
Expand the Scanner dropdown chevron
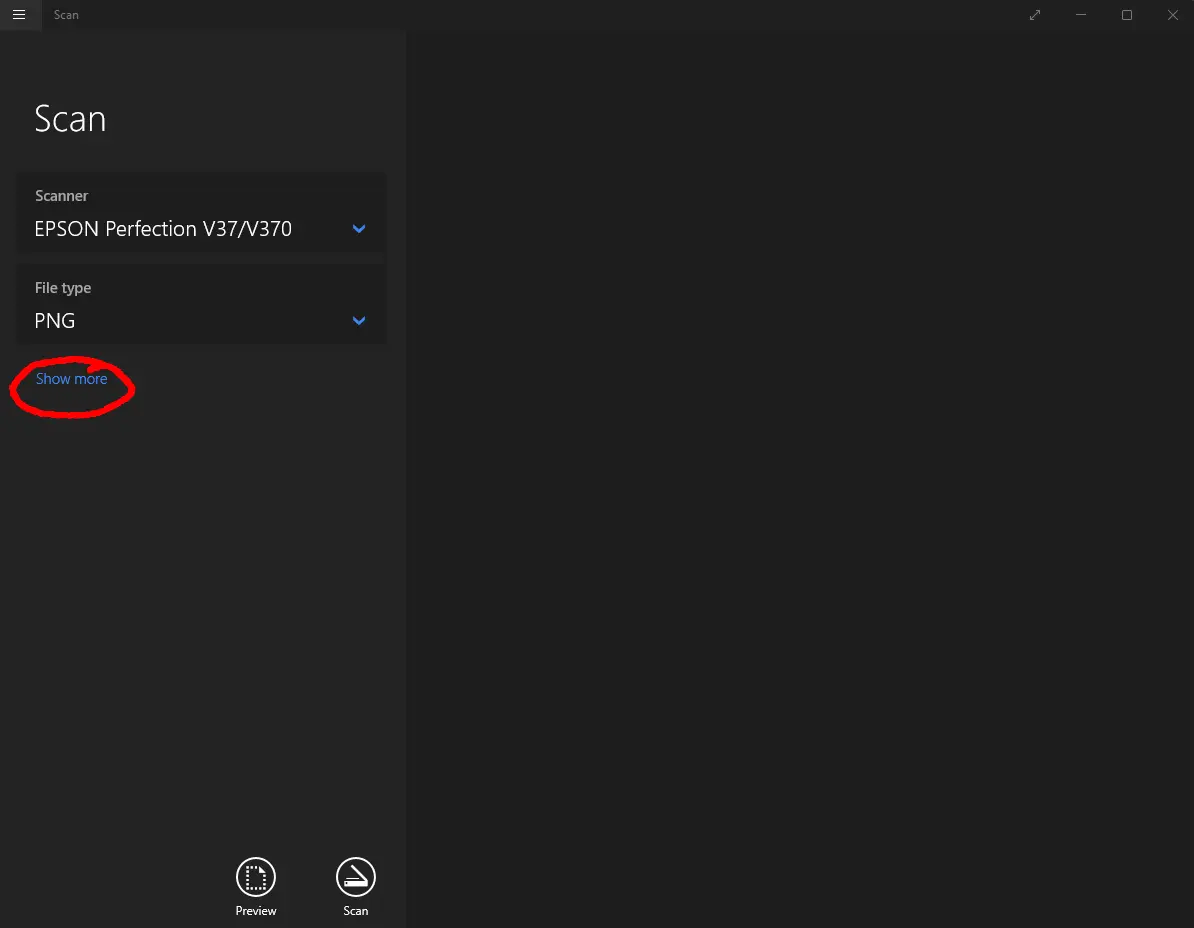pos(359,229)
